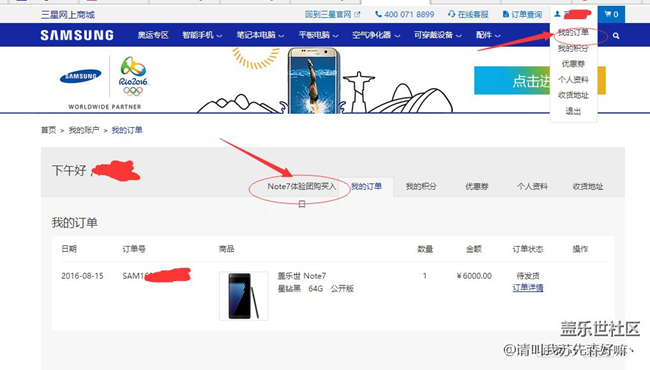Image resolution: width=650 pixels, height=370 pixels.
Task: Click the Galaxy Note7 product thumbnail
Action: (x=243, y=296)
